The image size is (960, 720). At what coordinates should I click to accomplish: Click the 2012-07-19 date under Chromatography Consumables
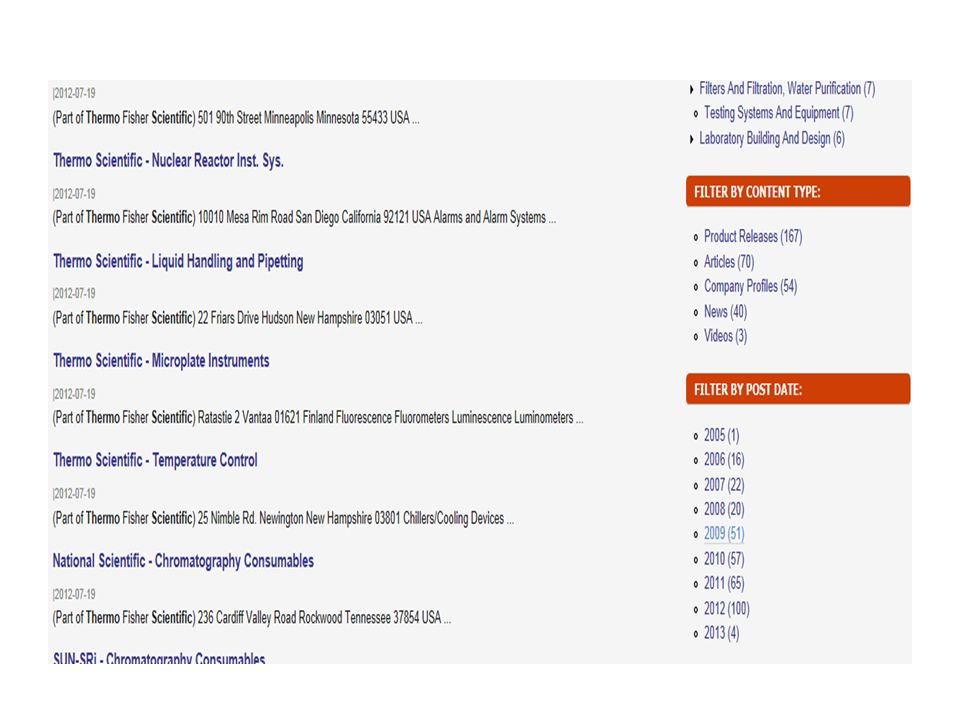pos(74,594)
